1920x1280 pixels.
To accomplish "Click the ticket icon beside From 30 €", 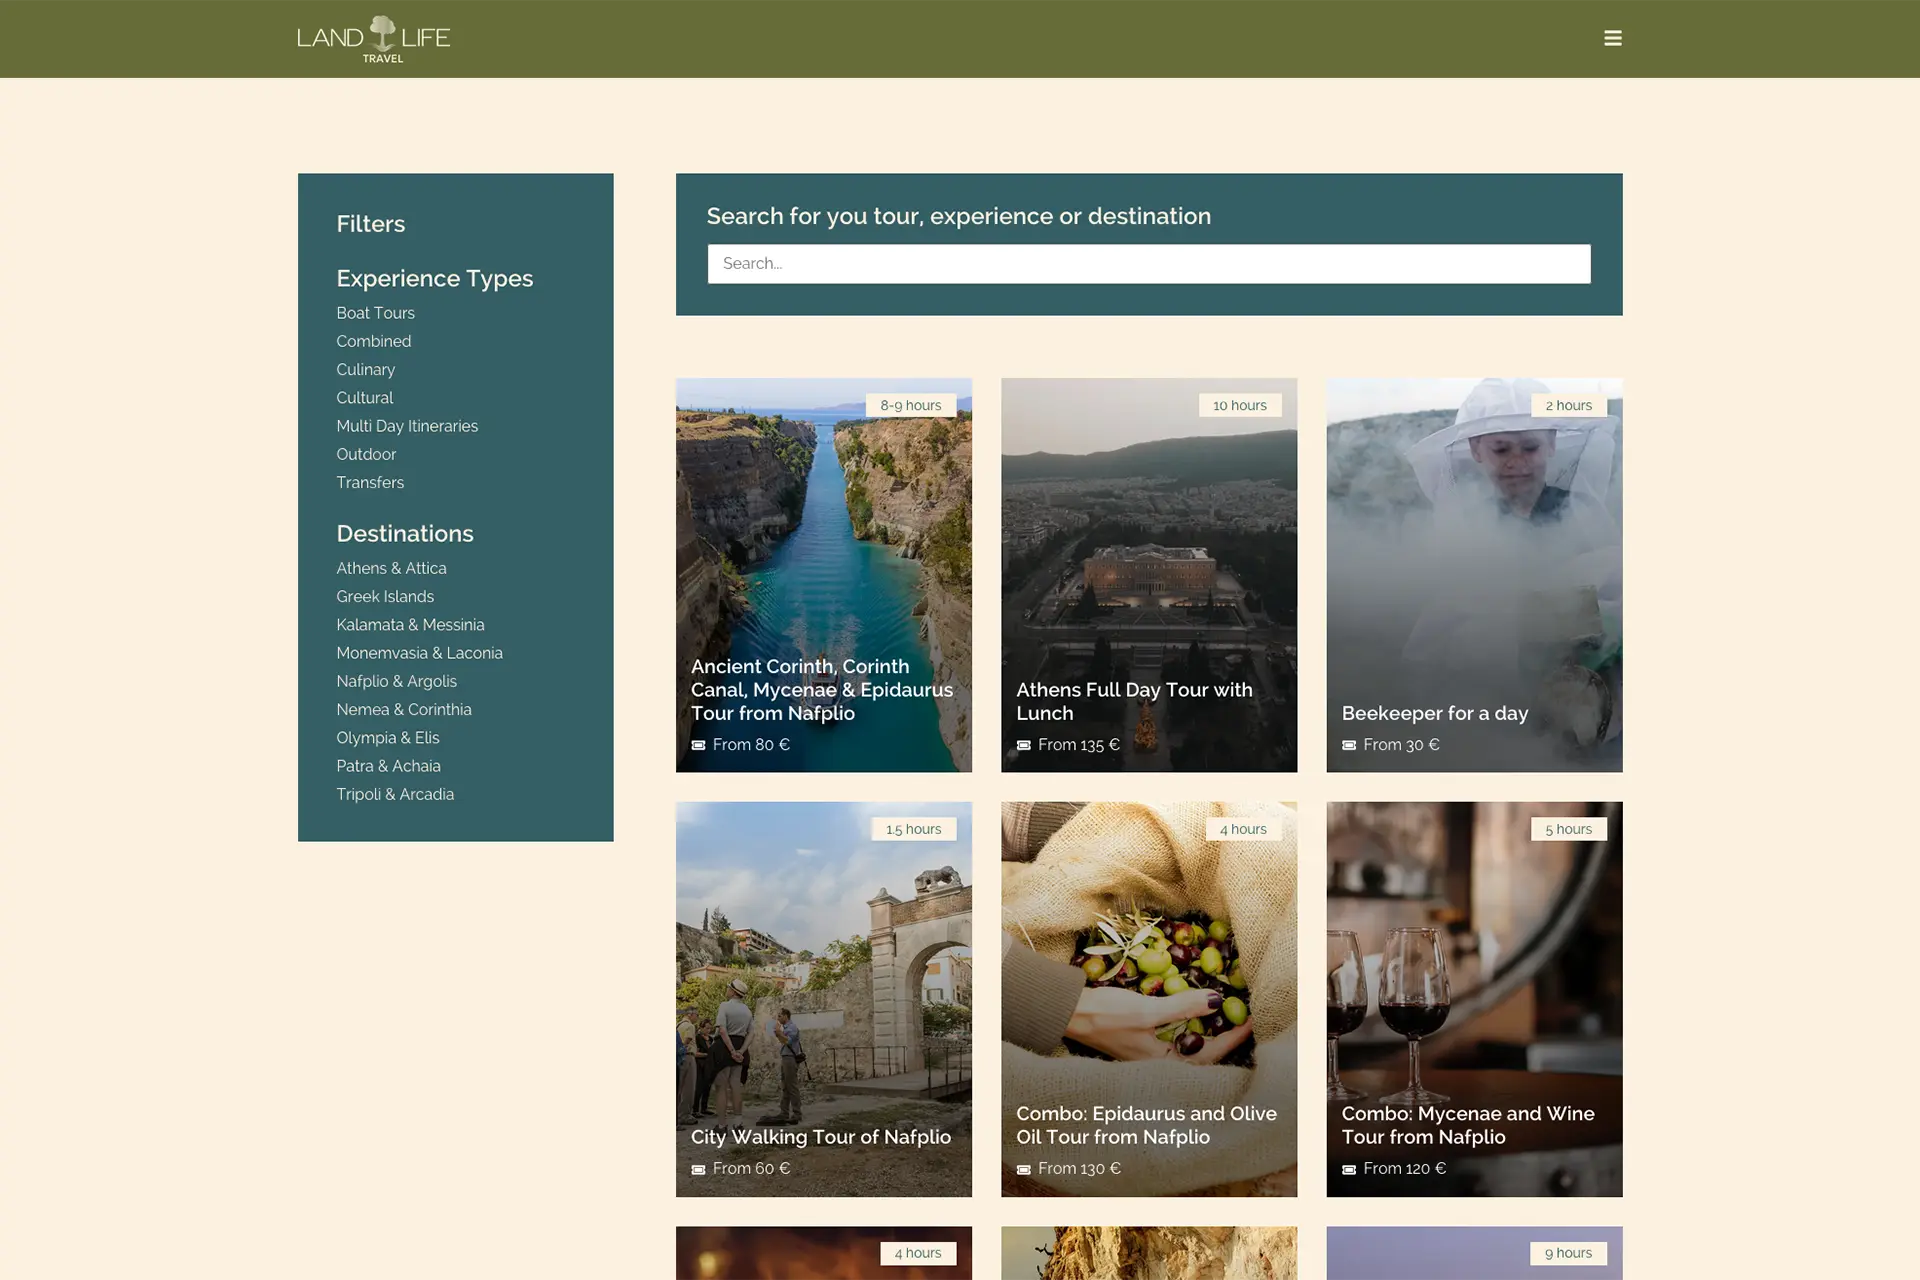I will pyautogui.click(x=1348, y=745).
